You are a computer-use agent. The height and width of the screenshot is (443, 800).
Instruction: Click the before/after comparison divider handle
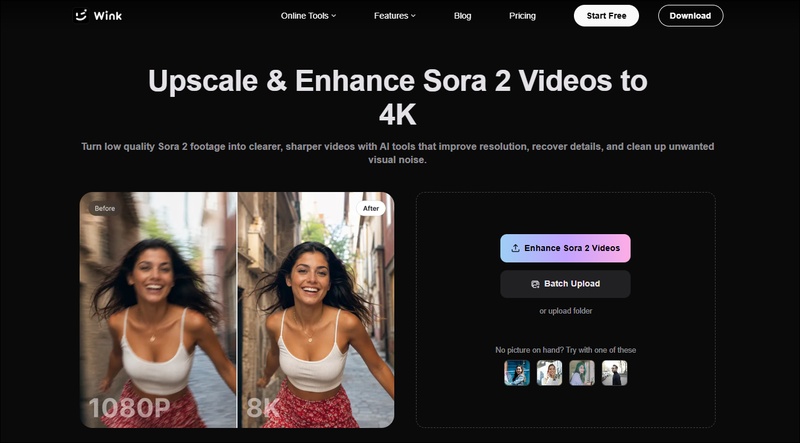237,310
